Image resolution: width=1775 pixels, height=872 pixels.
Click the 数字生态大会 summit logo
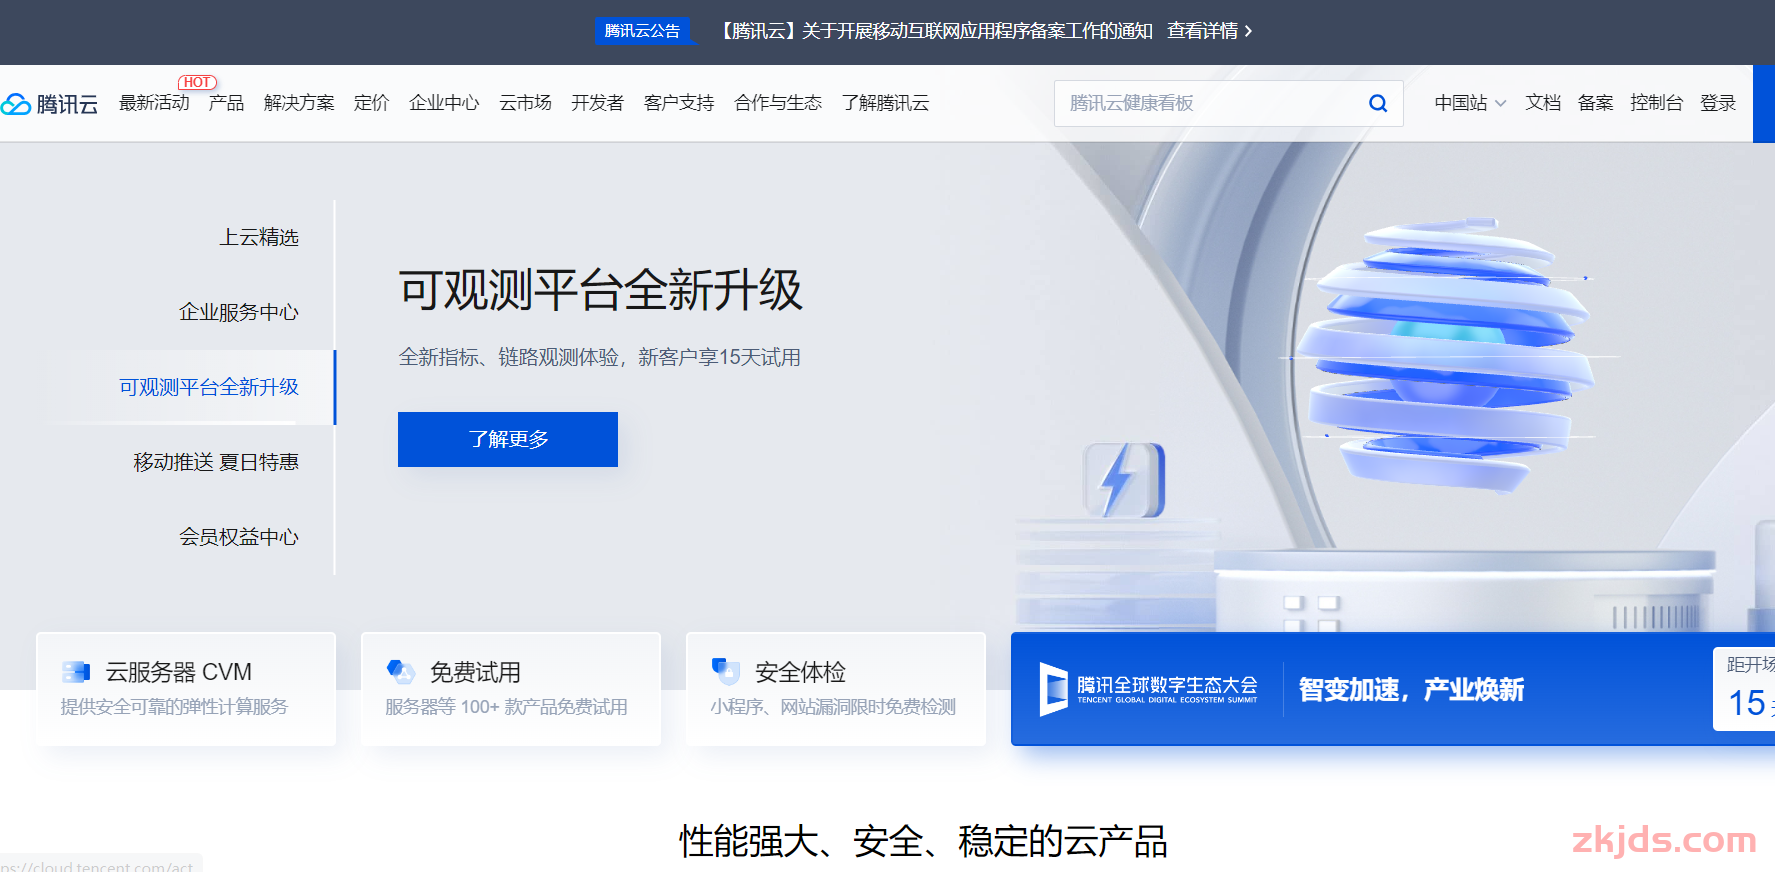tap(1148, 689)
